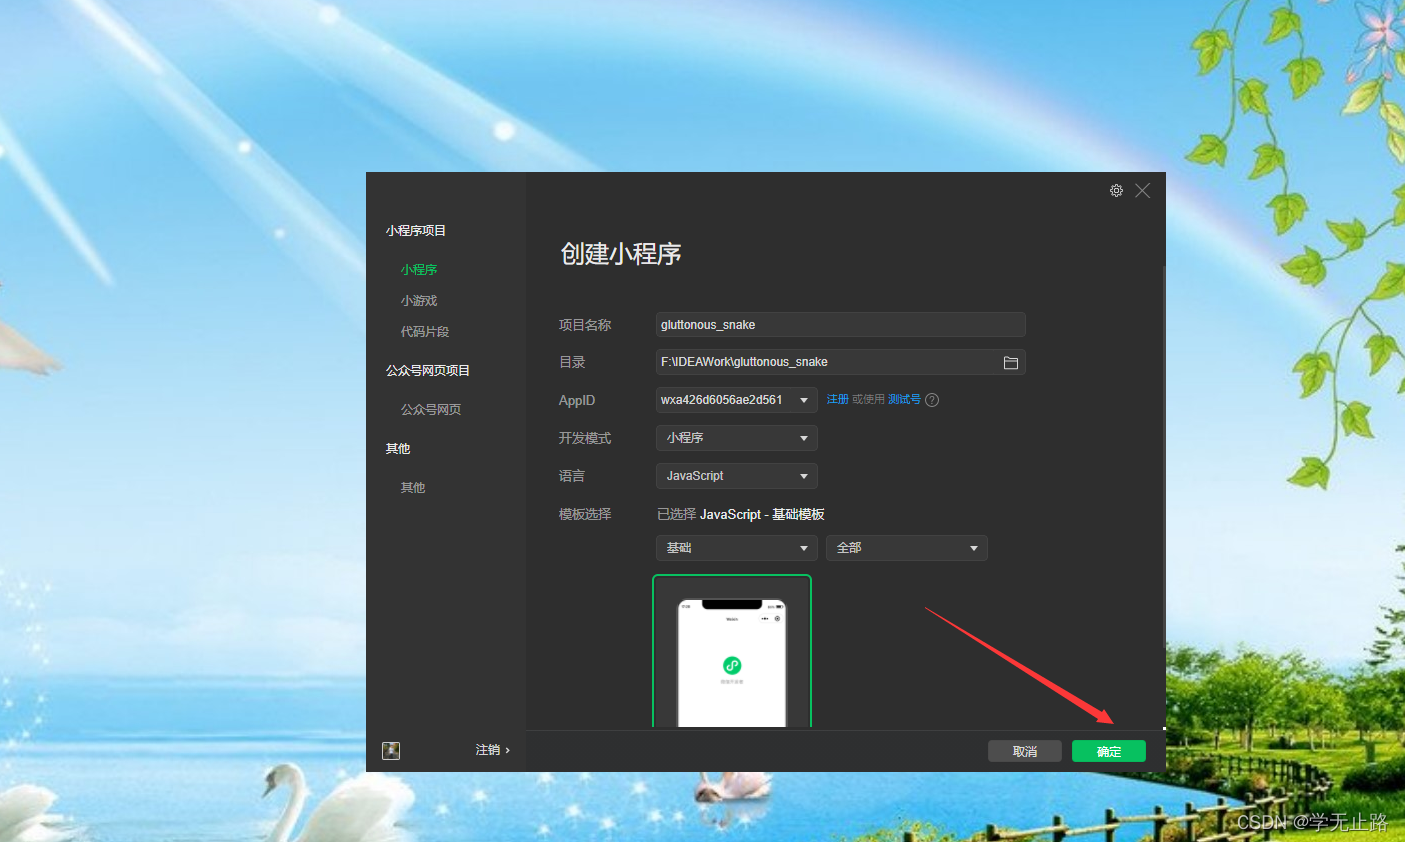Open the 开发模式 dropdown
Screen dimensions: 1405x842
(737, 438)
